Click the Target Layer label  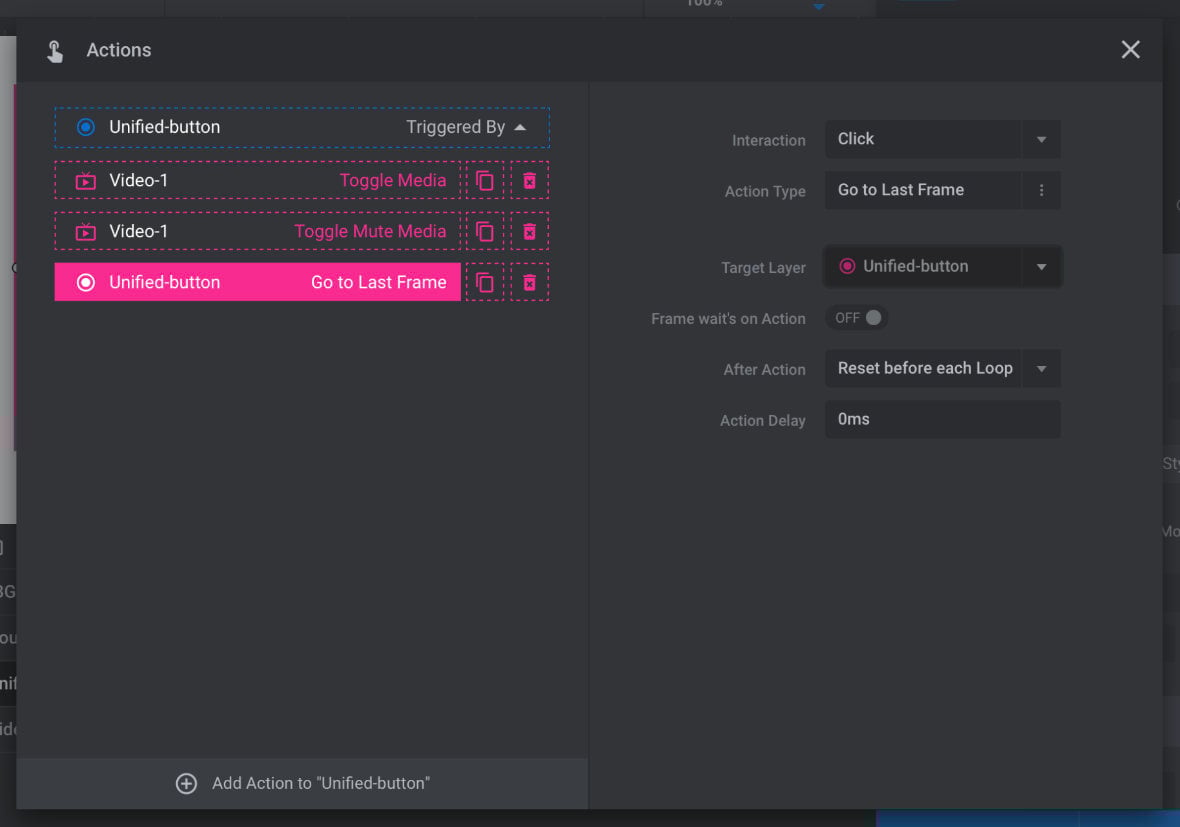pos(763,268)
